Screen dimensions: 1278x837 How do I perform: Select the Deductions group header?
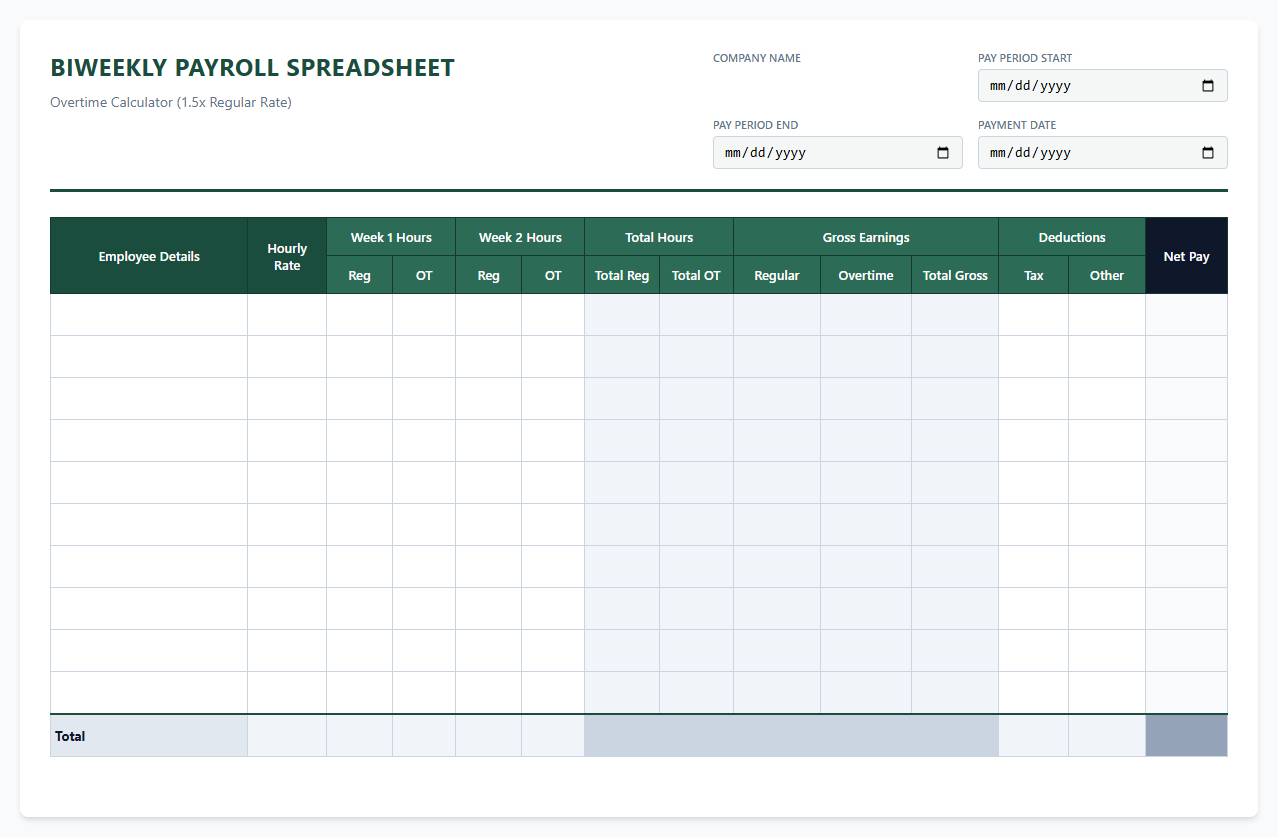pos(1072,237)
